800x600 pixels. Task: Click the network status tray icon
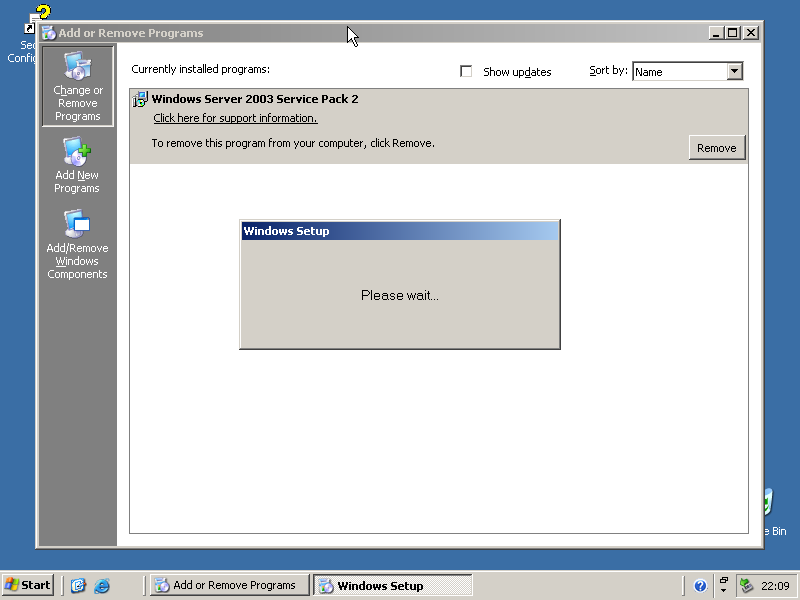coord(746,586)
